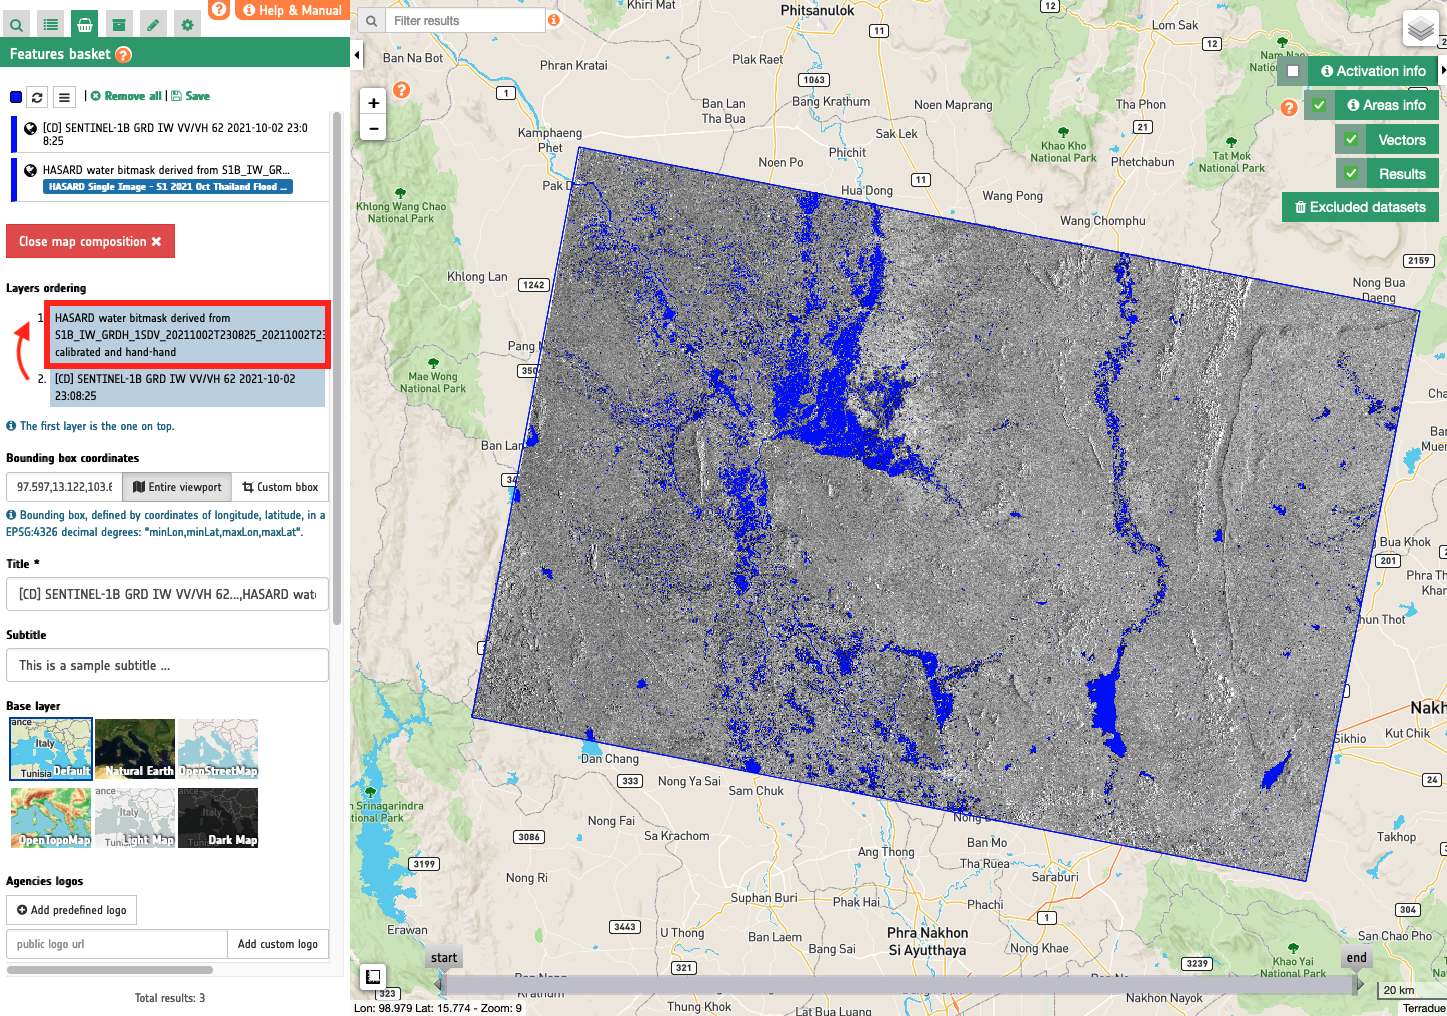This screenshot has height=1016, width=1447.
Task: Open help icon beside Areas info
Action: pos(1289,107)
